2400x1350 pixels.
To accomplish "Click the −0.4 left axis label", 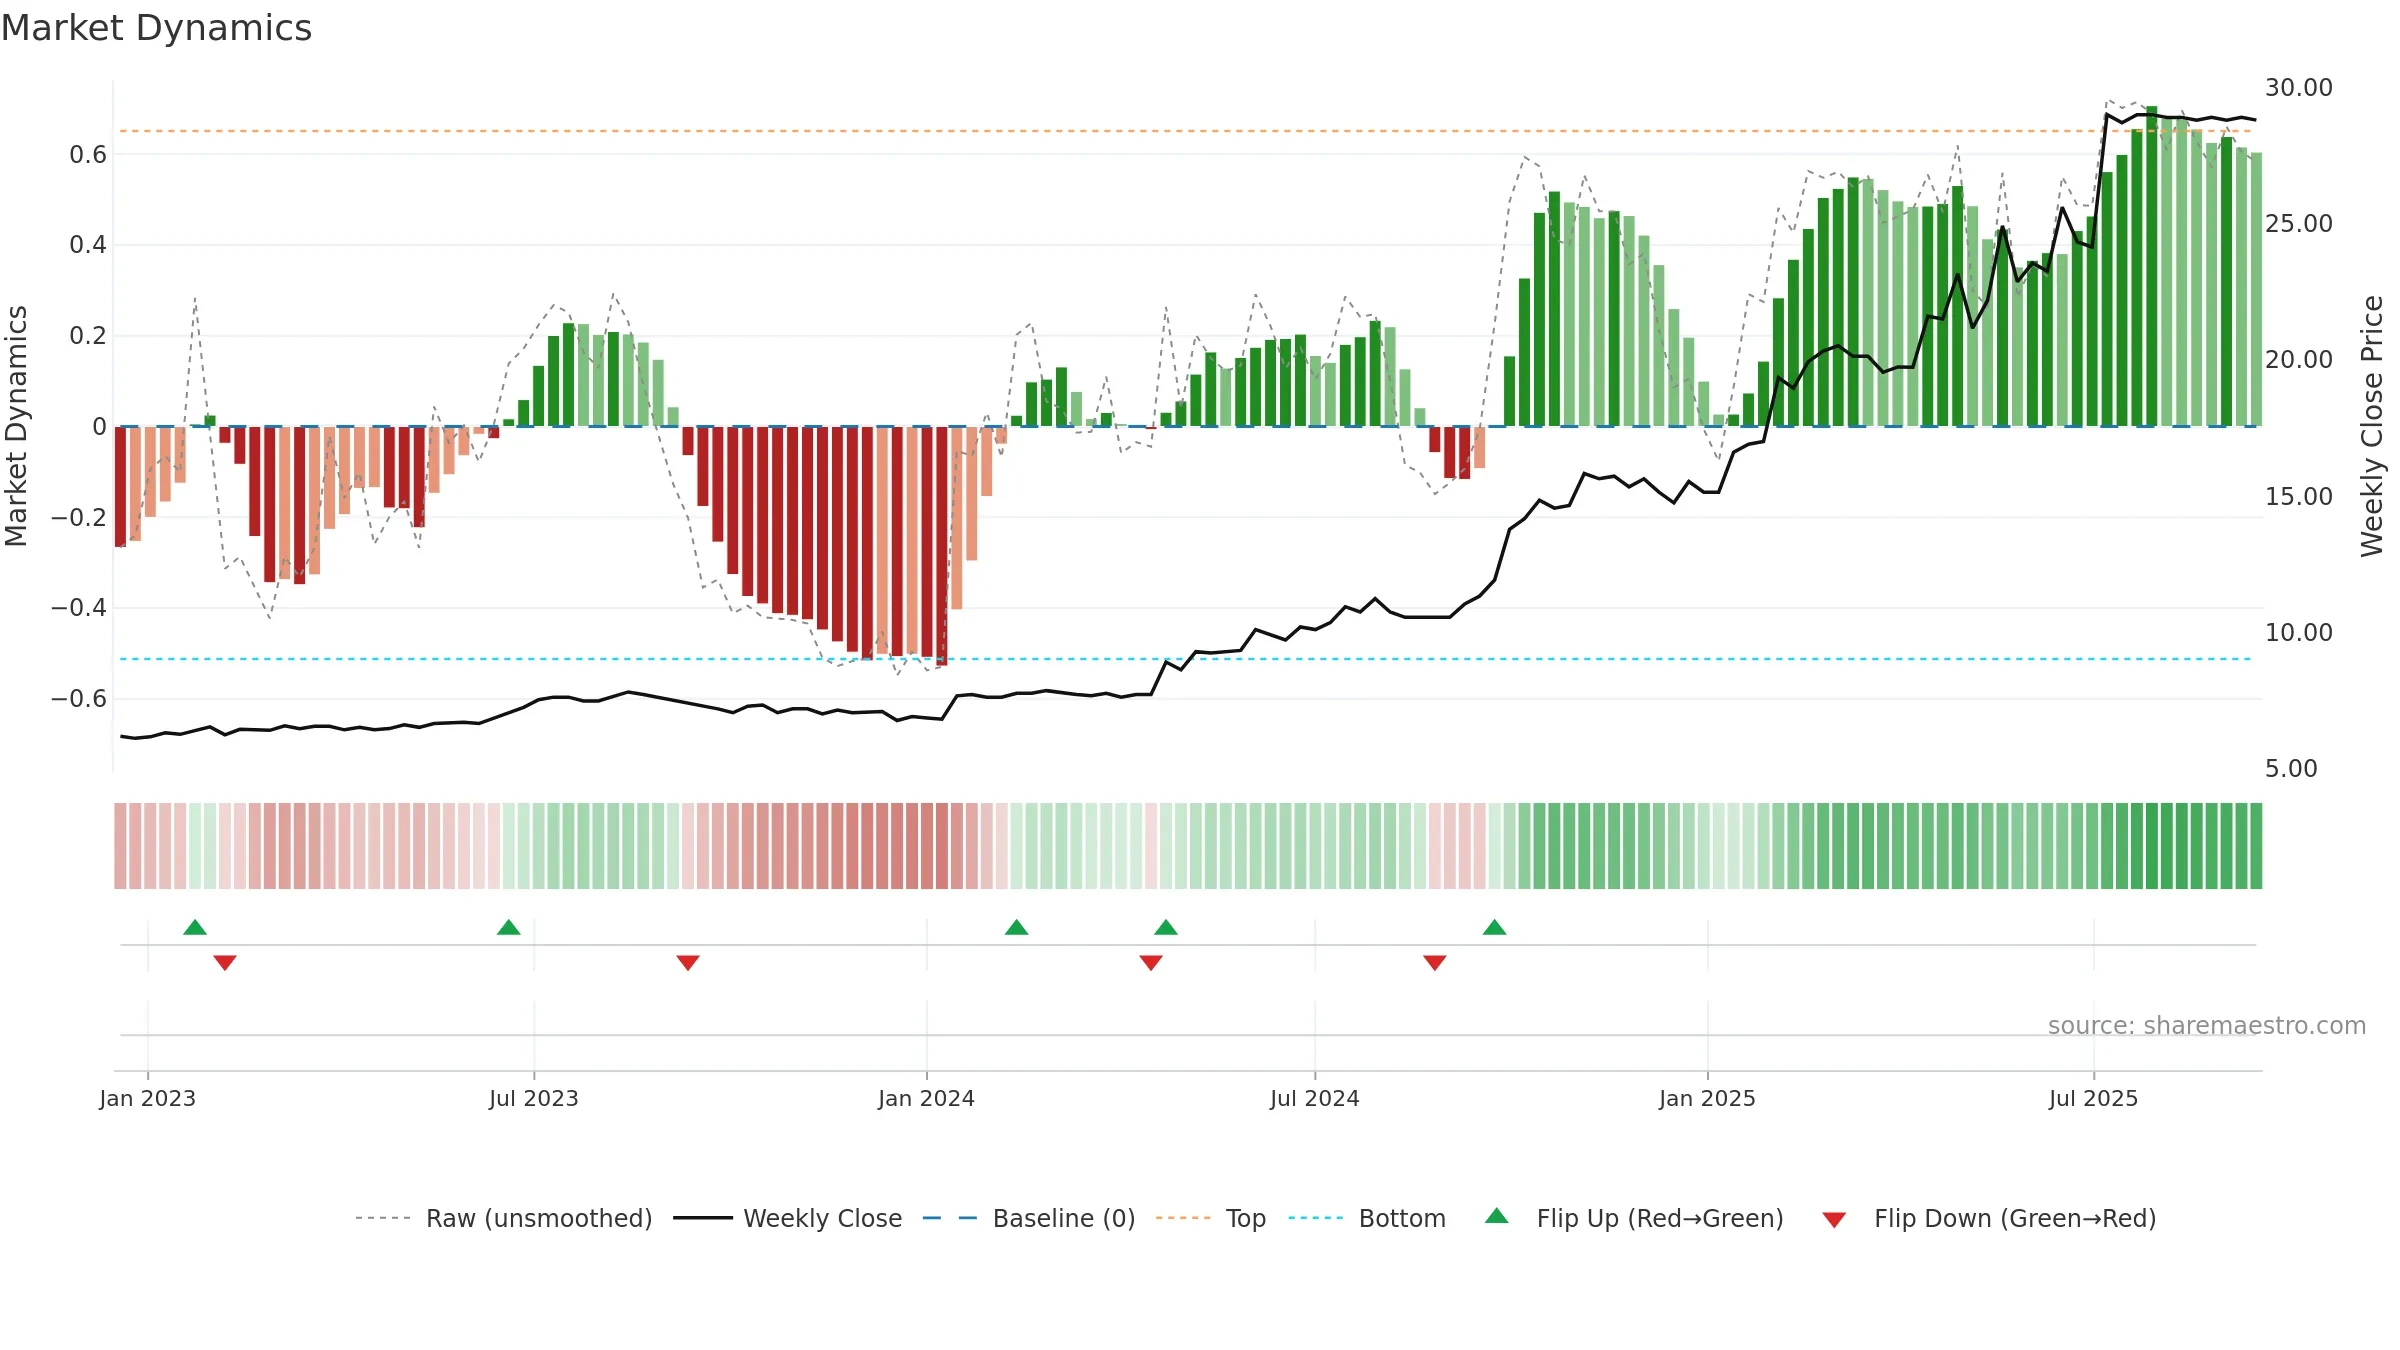I will click(79, 608).
